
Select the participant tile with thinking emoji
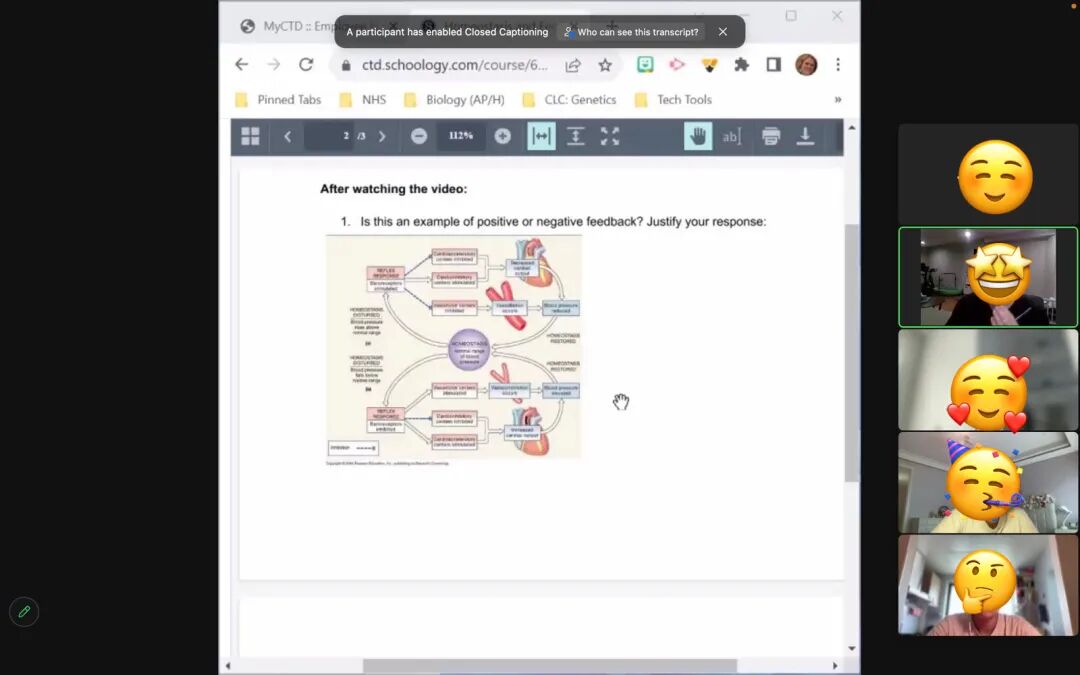coord(988,585)
